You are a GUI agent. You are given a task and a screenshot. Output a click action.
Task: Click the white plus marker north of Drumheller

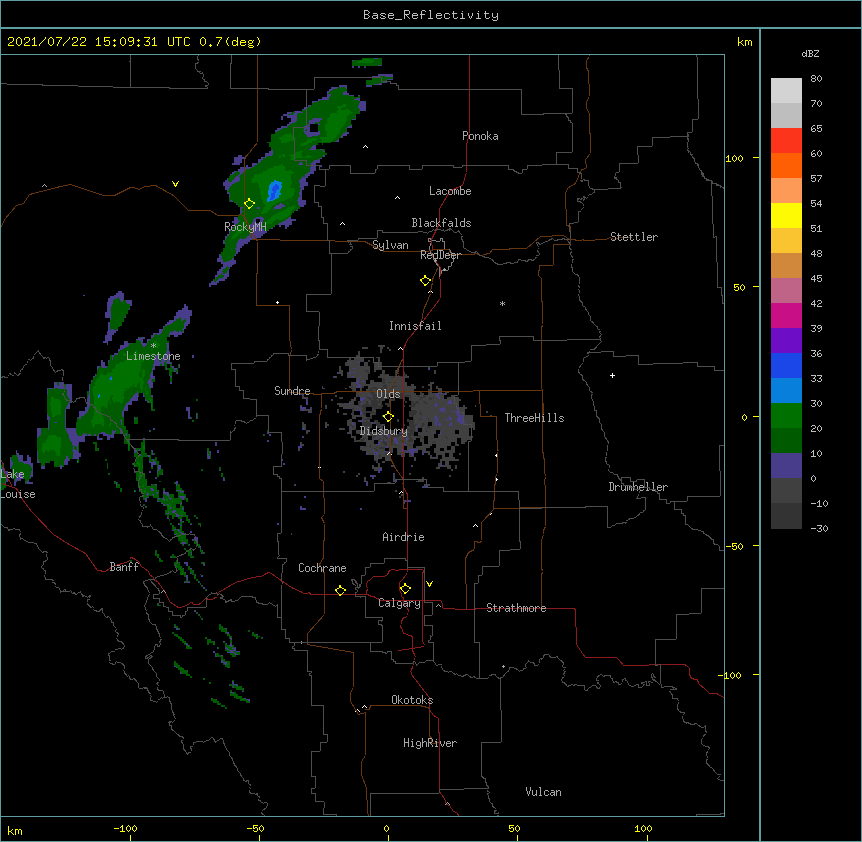coord(612,375)
